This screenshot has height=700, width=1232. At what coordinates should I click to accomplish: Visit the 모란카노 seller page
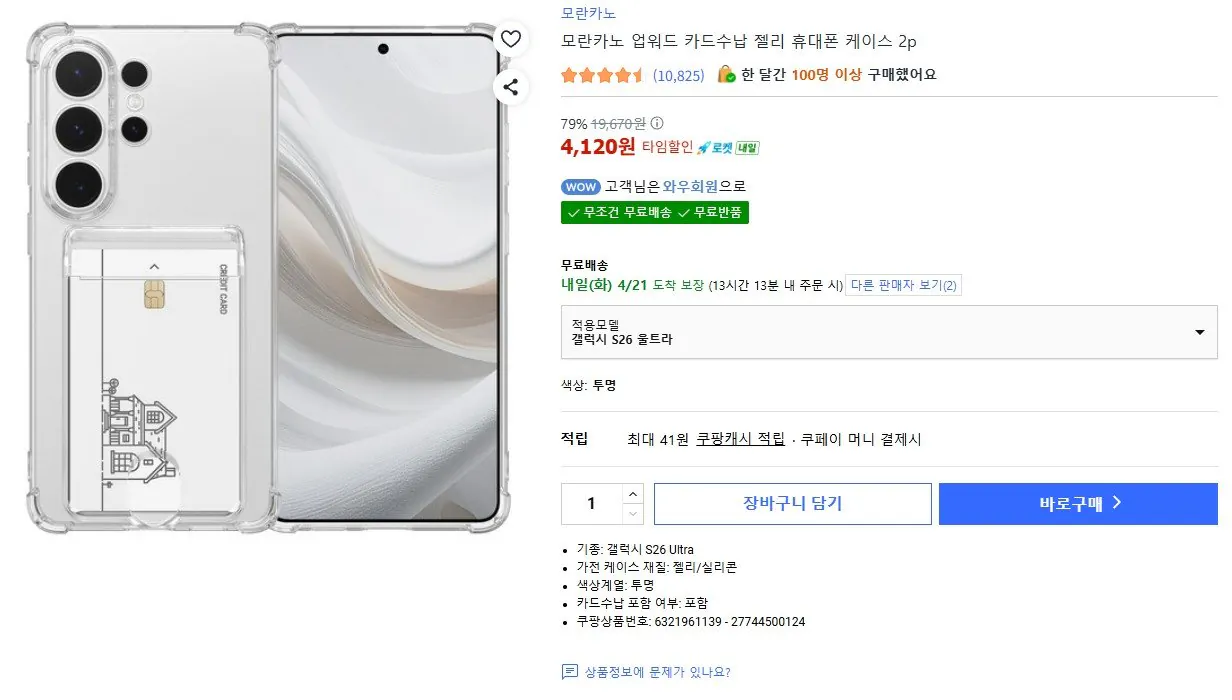[x=587, y=13]
